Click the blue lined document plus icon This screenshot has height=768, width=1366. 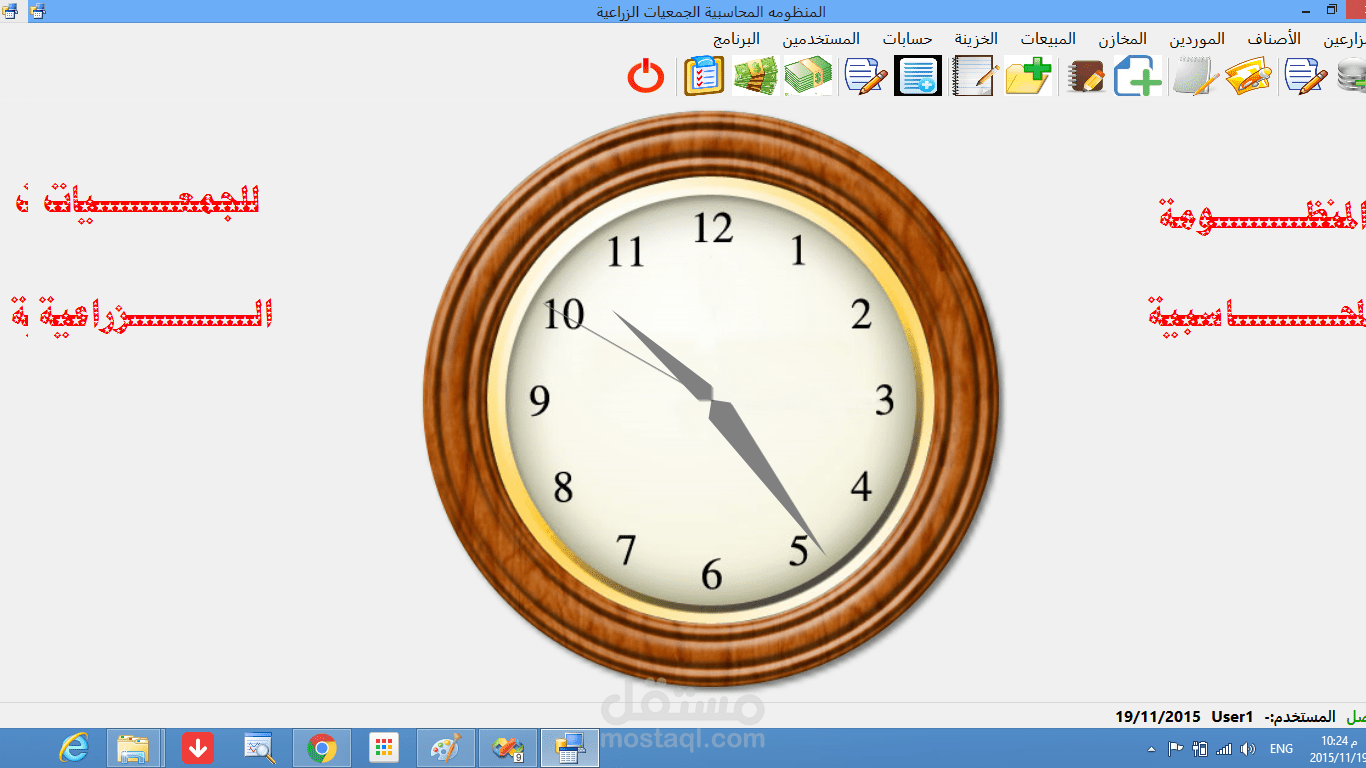point(918,76)
